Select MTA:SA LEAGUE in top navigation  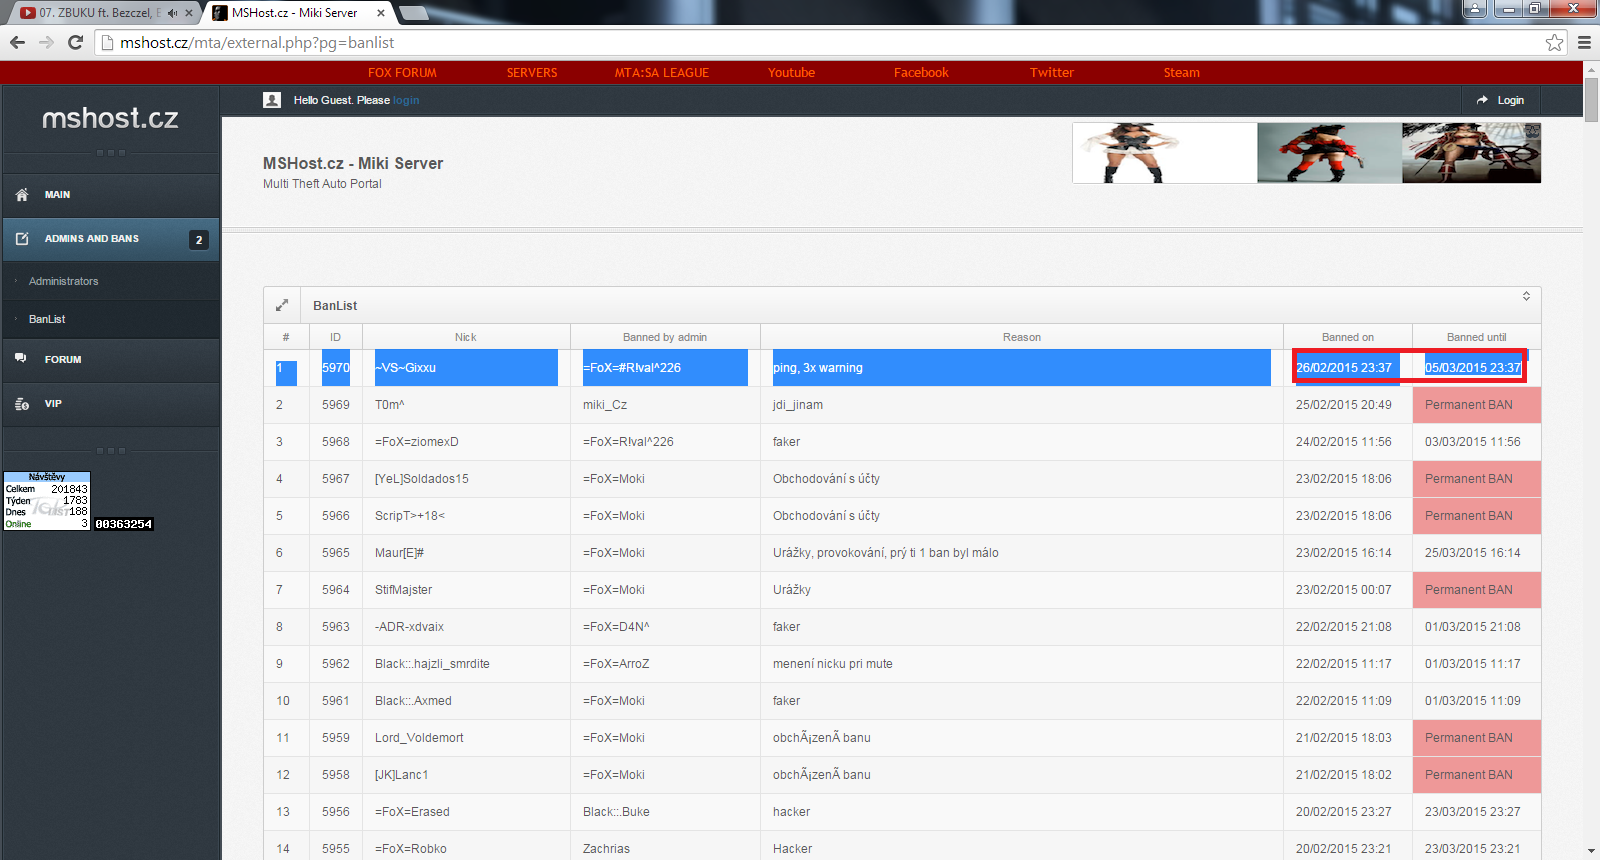pos(661,73)
